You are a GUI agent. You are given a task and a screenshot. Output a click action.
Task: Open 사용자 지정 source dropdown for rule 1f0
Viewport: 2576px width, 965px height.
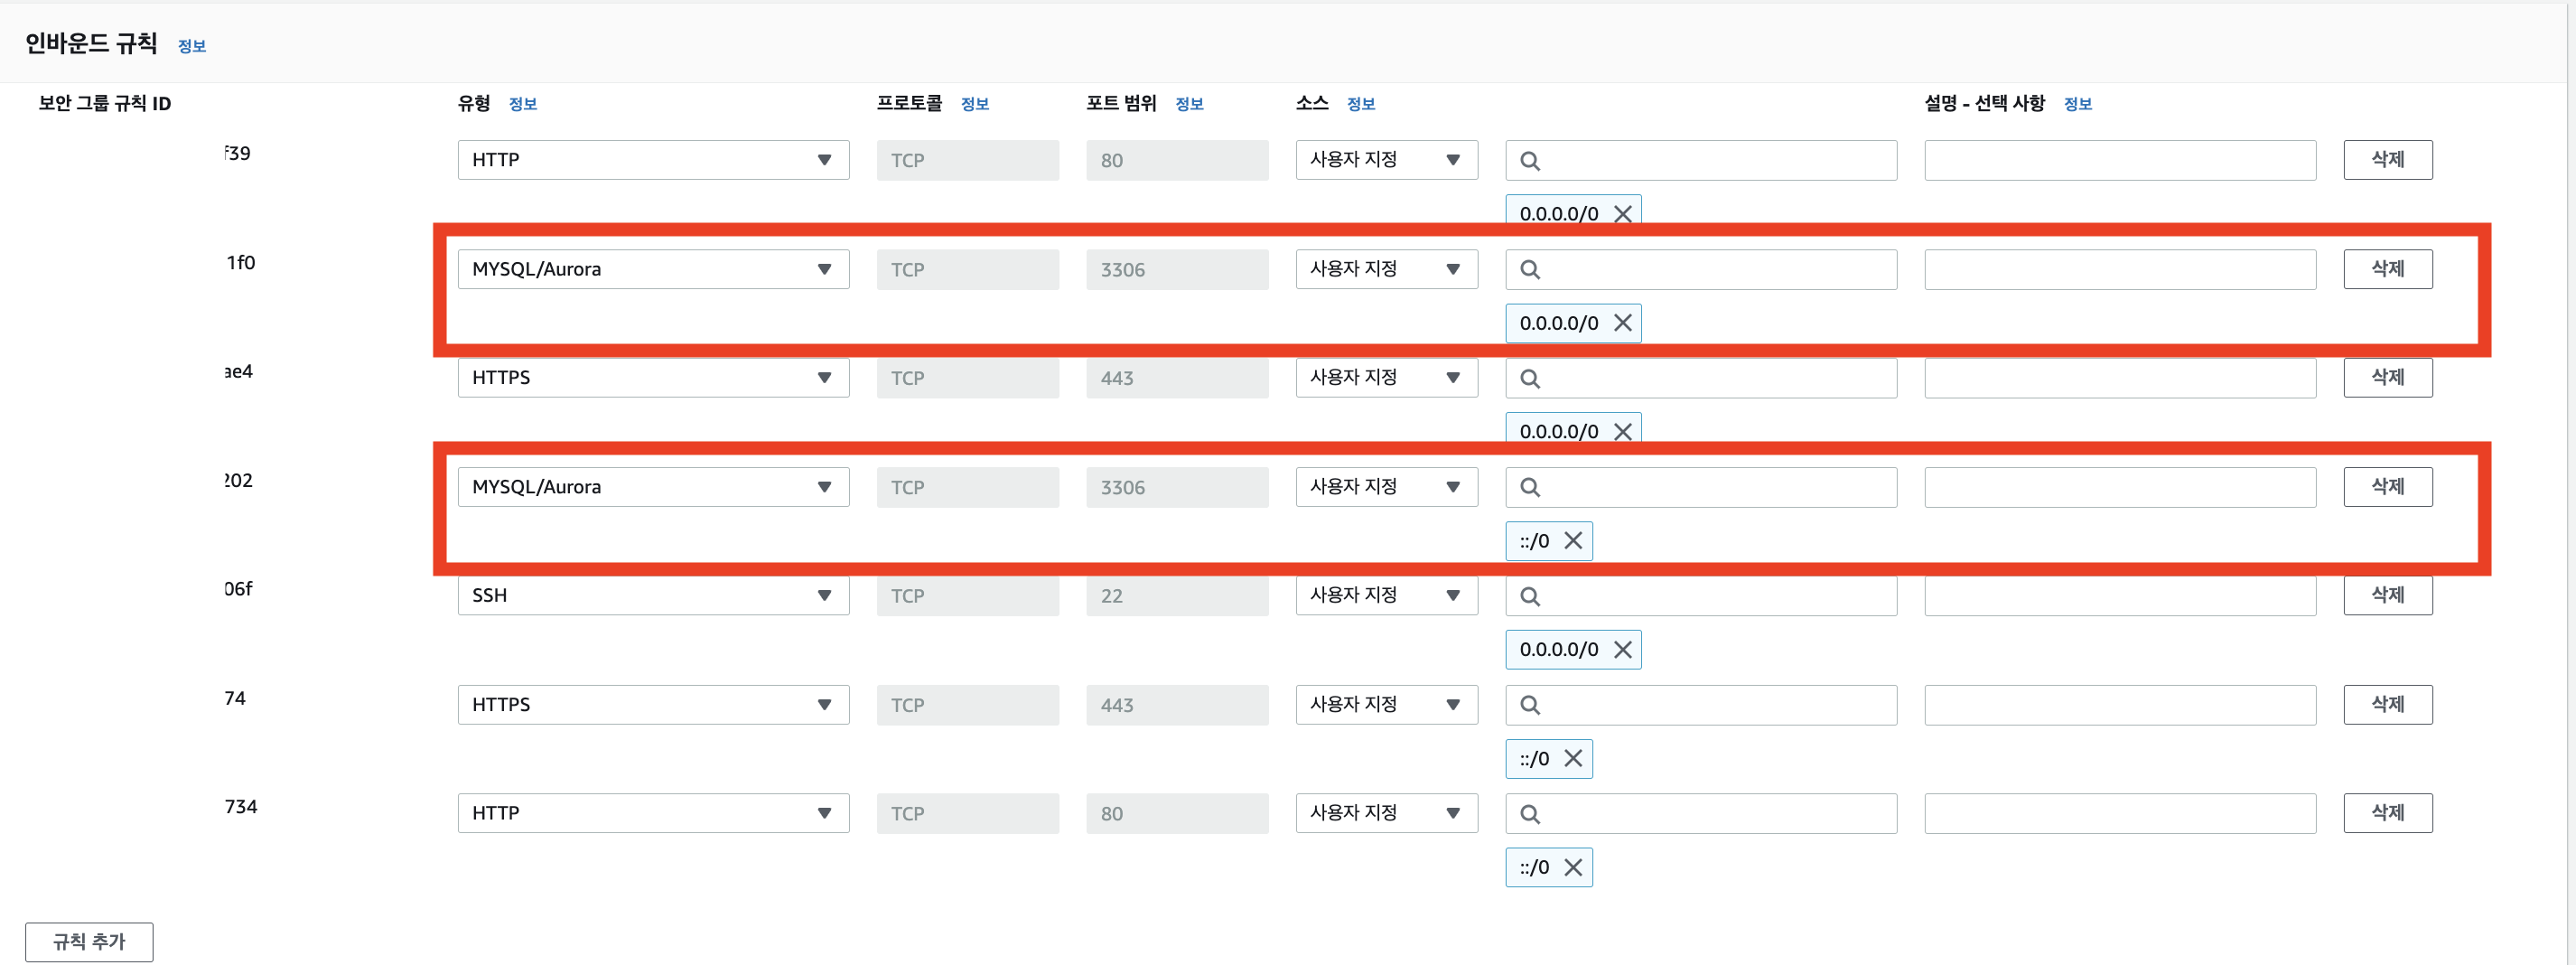tap(1386, 269)
